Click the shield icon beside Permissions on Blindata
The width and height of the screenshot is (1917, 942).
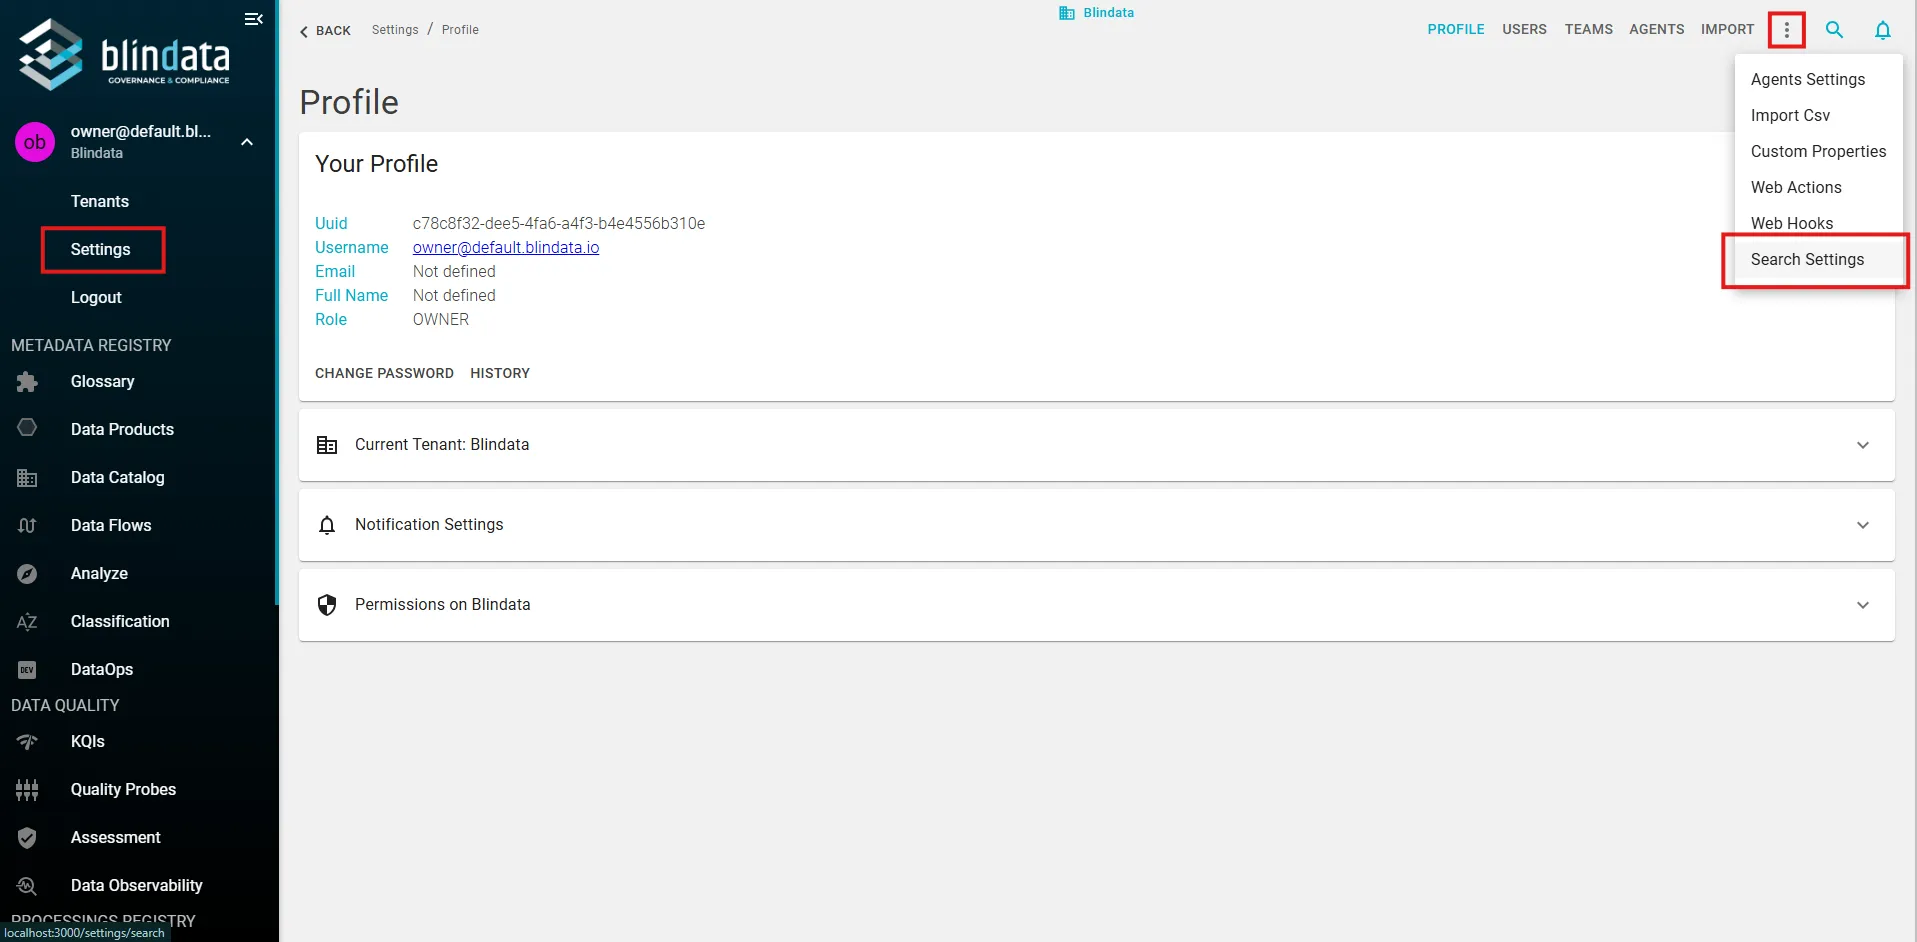327,605
